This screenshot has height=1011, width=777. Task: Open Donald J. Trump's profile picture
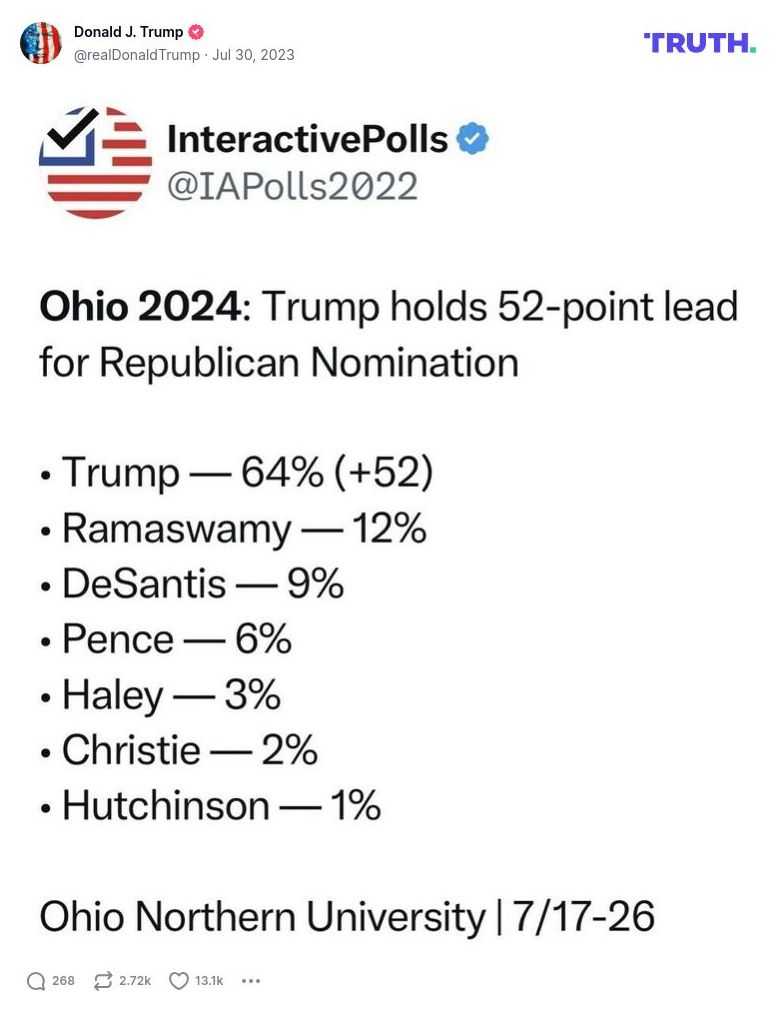pyautogui.click(x=42, y=43)
